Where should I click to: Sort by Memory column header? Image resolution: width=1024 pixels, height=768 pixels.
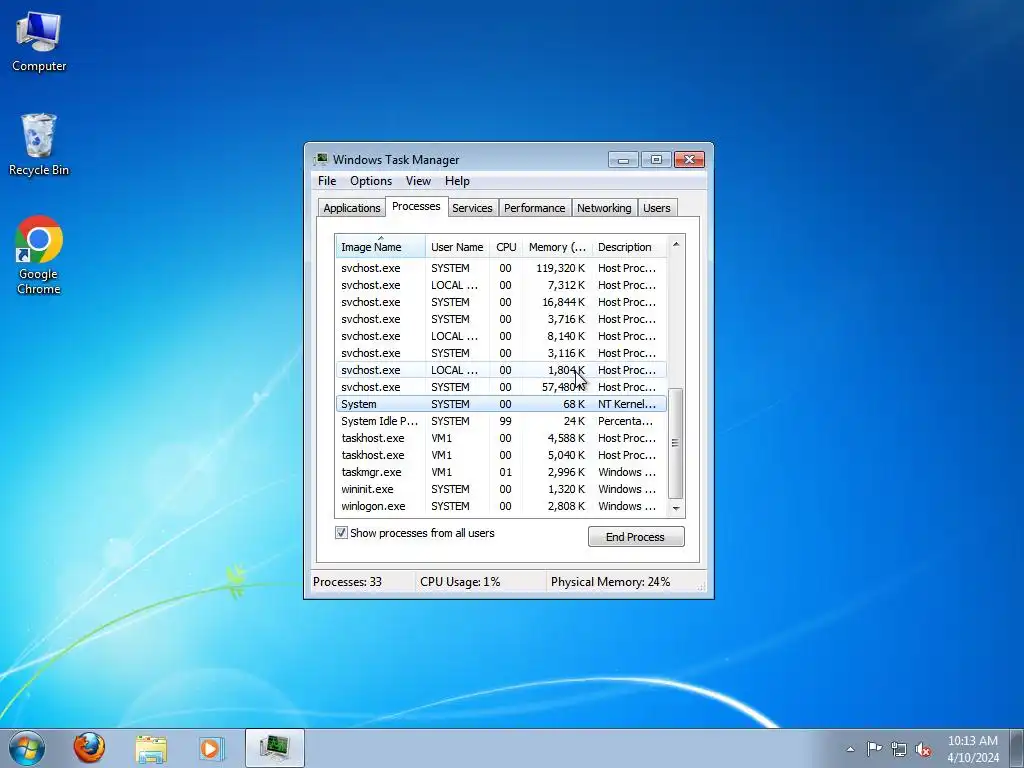[x=557, y=247]
